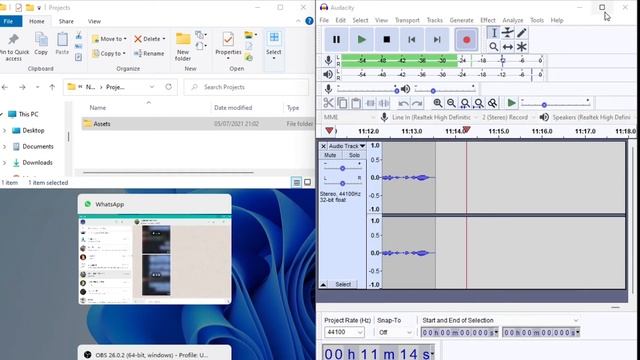Viewport: 640px width, 360px height.
Task: Adjust the recording volume slider
Action: click(x=367, y=89)
